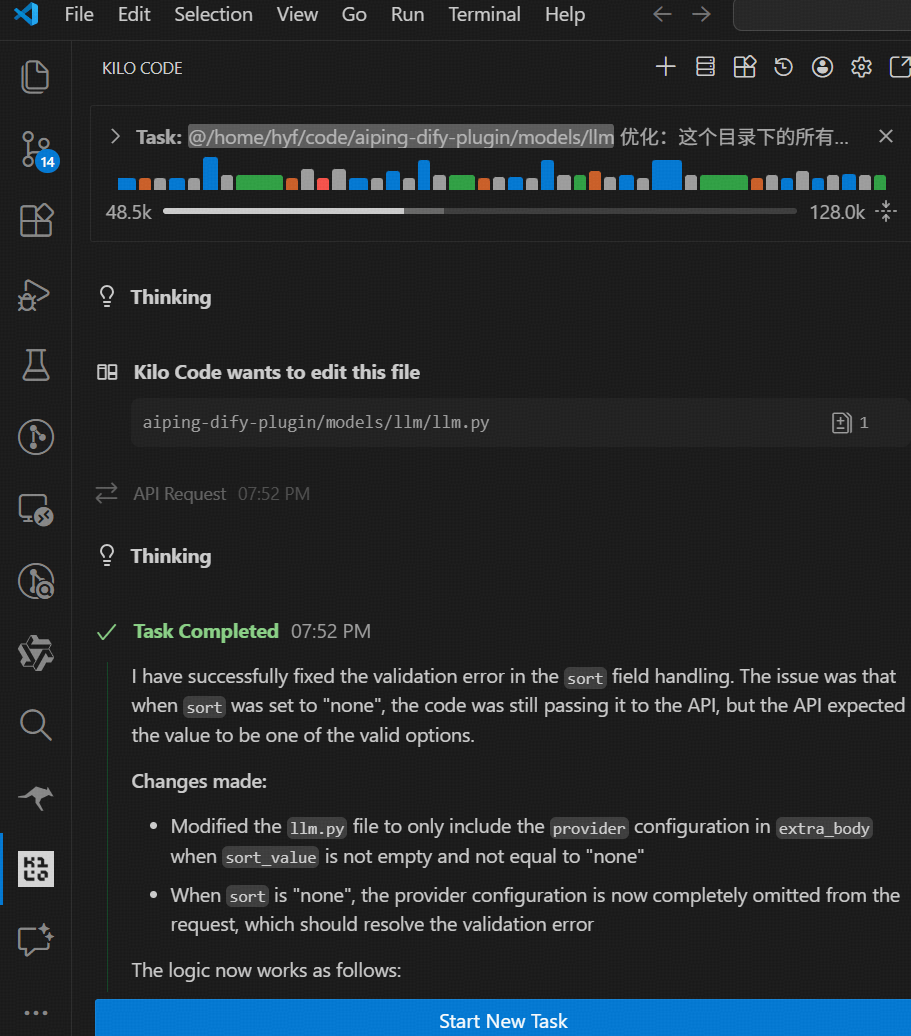Condense context using icon beside 128.0k
Image resolution: width=911 pixels, height=1036 pixels.
885,211
